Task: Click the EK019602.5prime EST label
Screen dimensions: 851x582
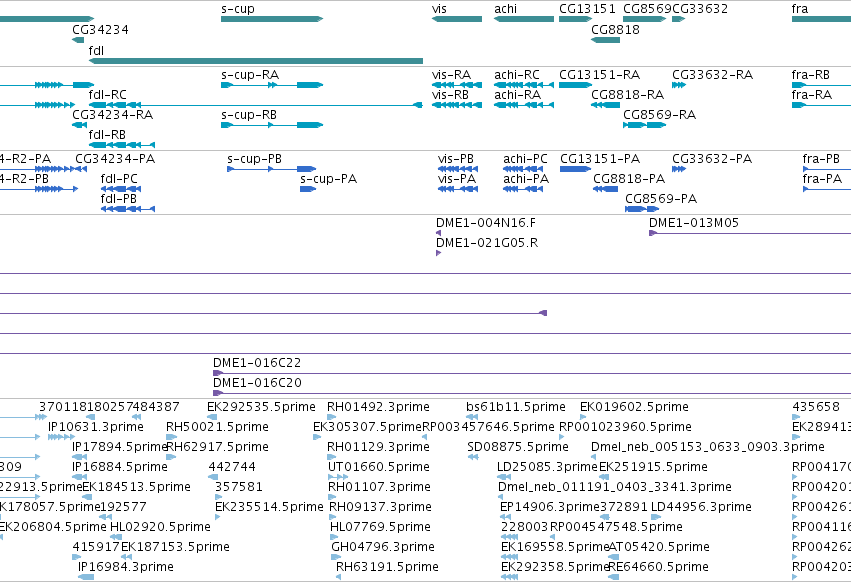Action: click(634, 407)
